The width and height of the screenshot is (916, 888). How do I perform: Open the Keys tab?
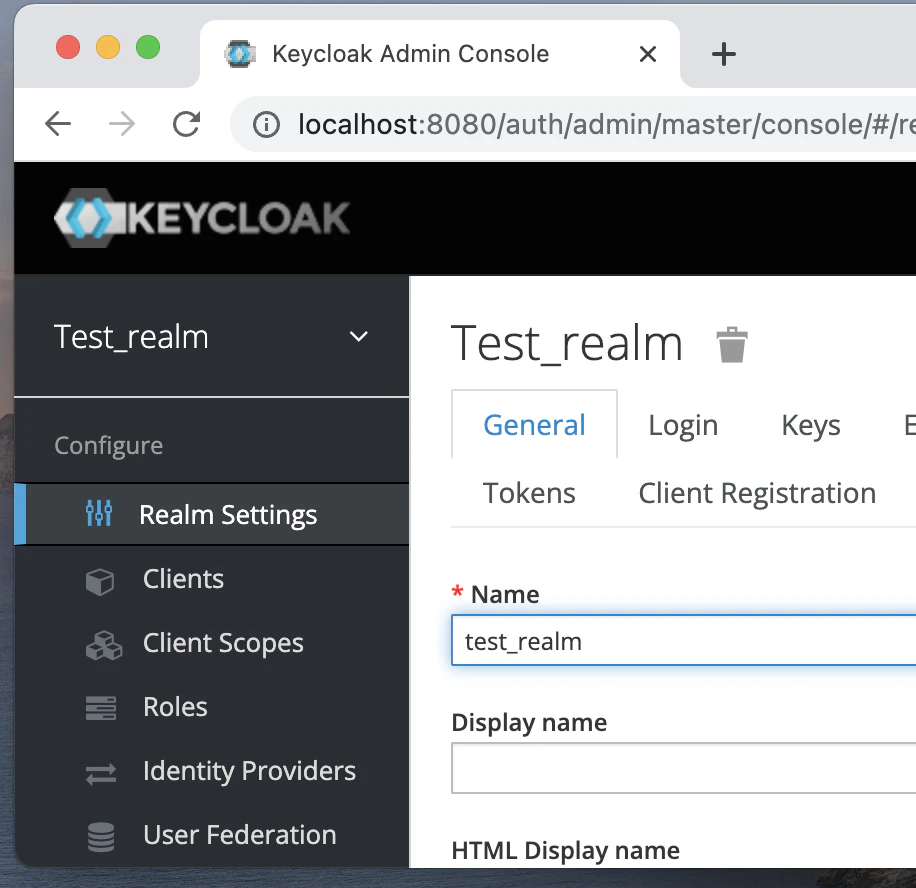810,425
